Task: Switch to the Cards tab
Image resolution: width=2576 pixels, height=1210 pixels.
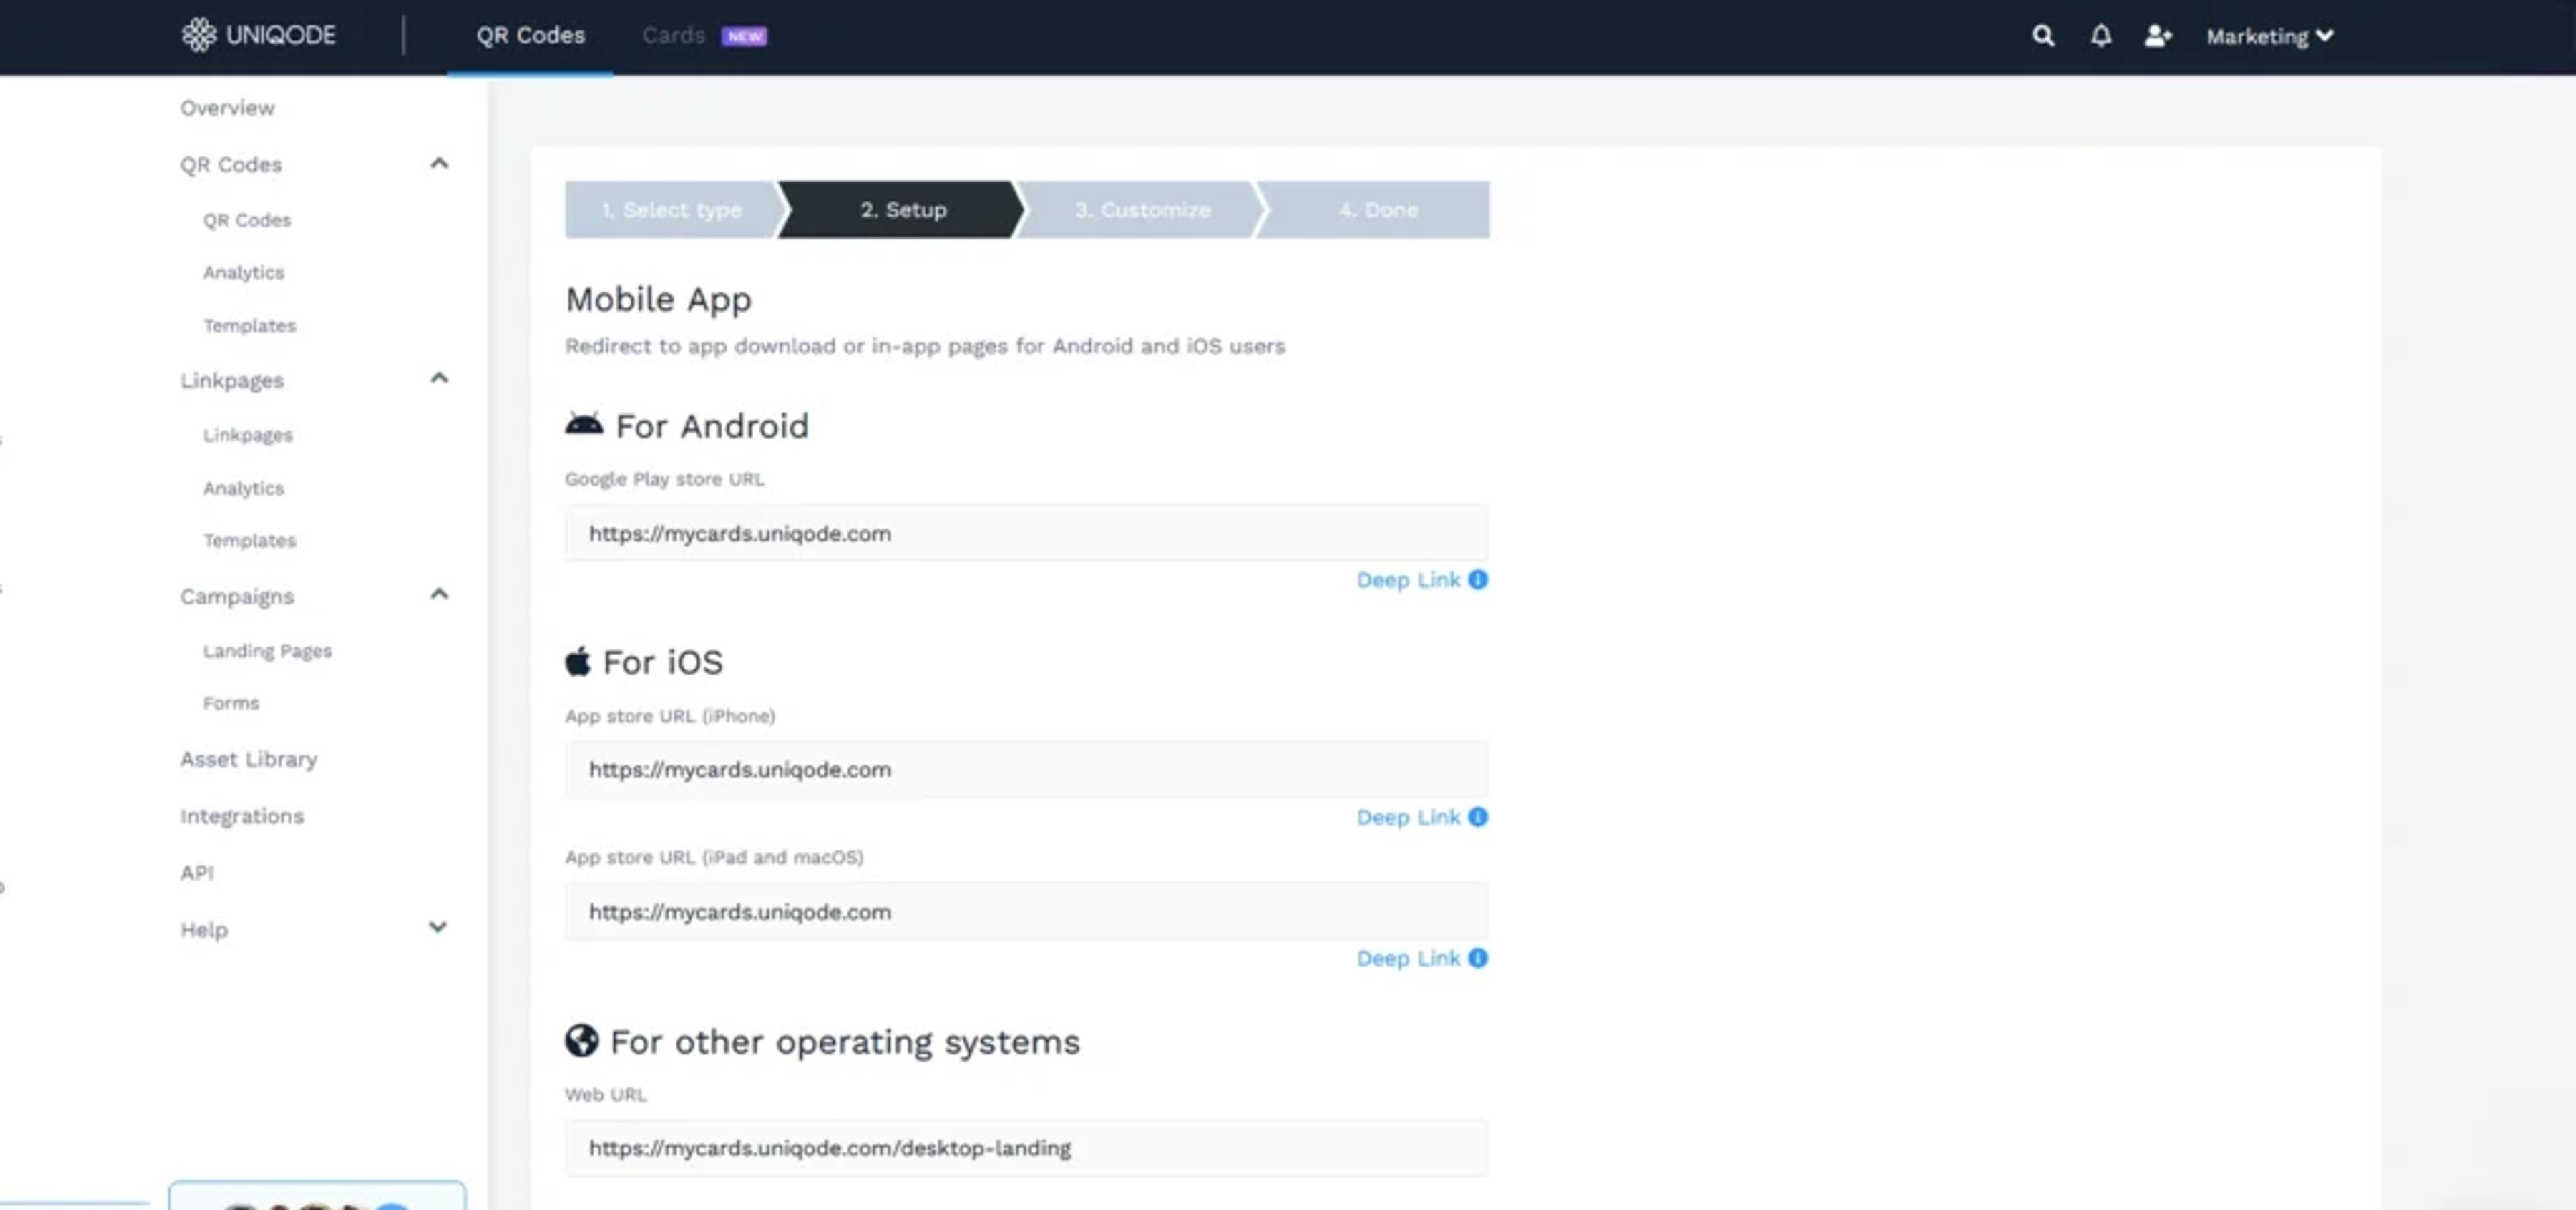Action: point(674,36)
